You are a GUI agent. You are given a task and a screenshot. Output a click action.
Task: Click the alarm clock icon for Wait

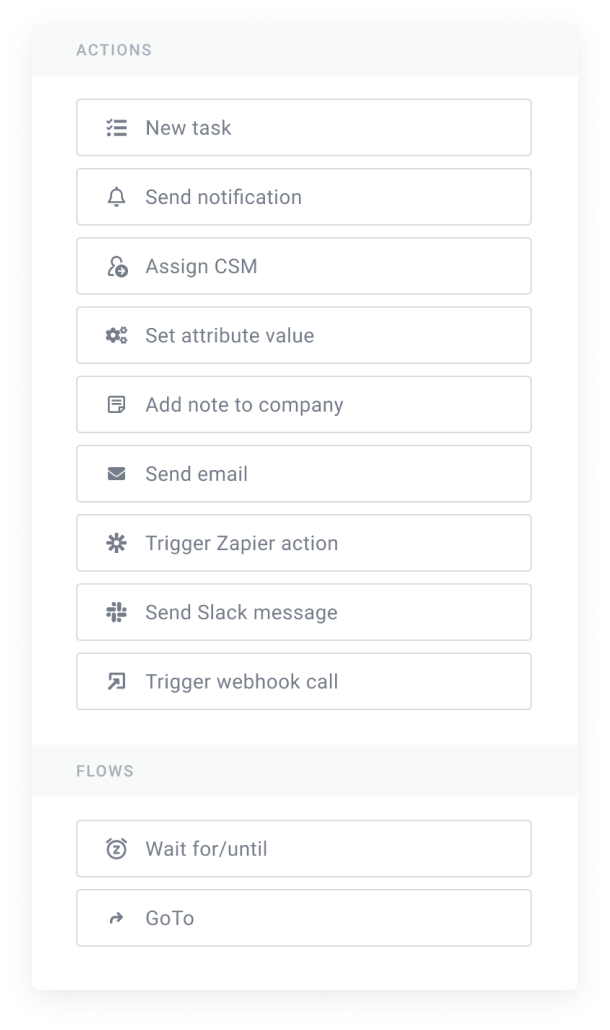tap(116, 849)
